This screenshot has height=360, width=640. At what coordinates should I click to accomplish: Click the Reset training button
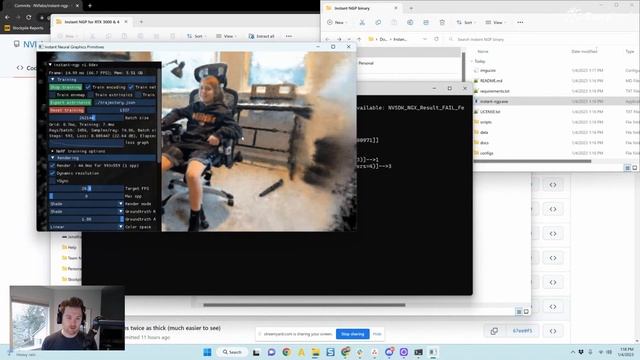(67, 110)
